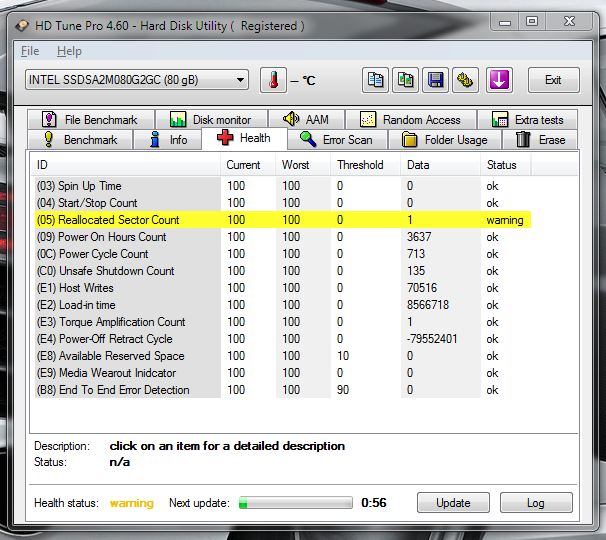The height and width of the screenshot is (540, 606).
Task: Sort by the ID column header
Action: (x=126, y=165)
